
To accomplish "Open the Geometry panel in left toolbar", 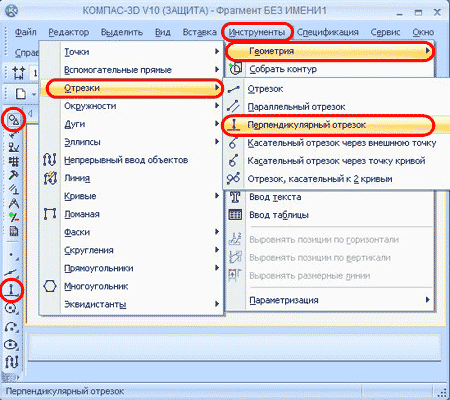I will pos(13,120).
